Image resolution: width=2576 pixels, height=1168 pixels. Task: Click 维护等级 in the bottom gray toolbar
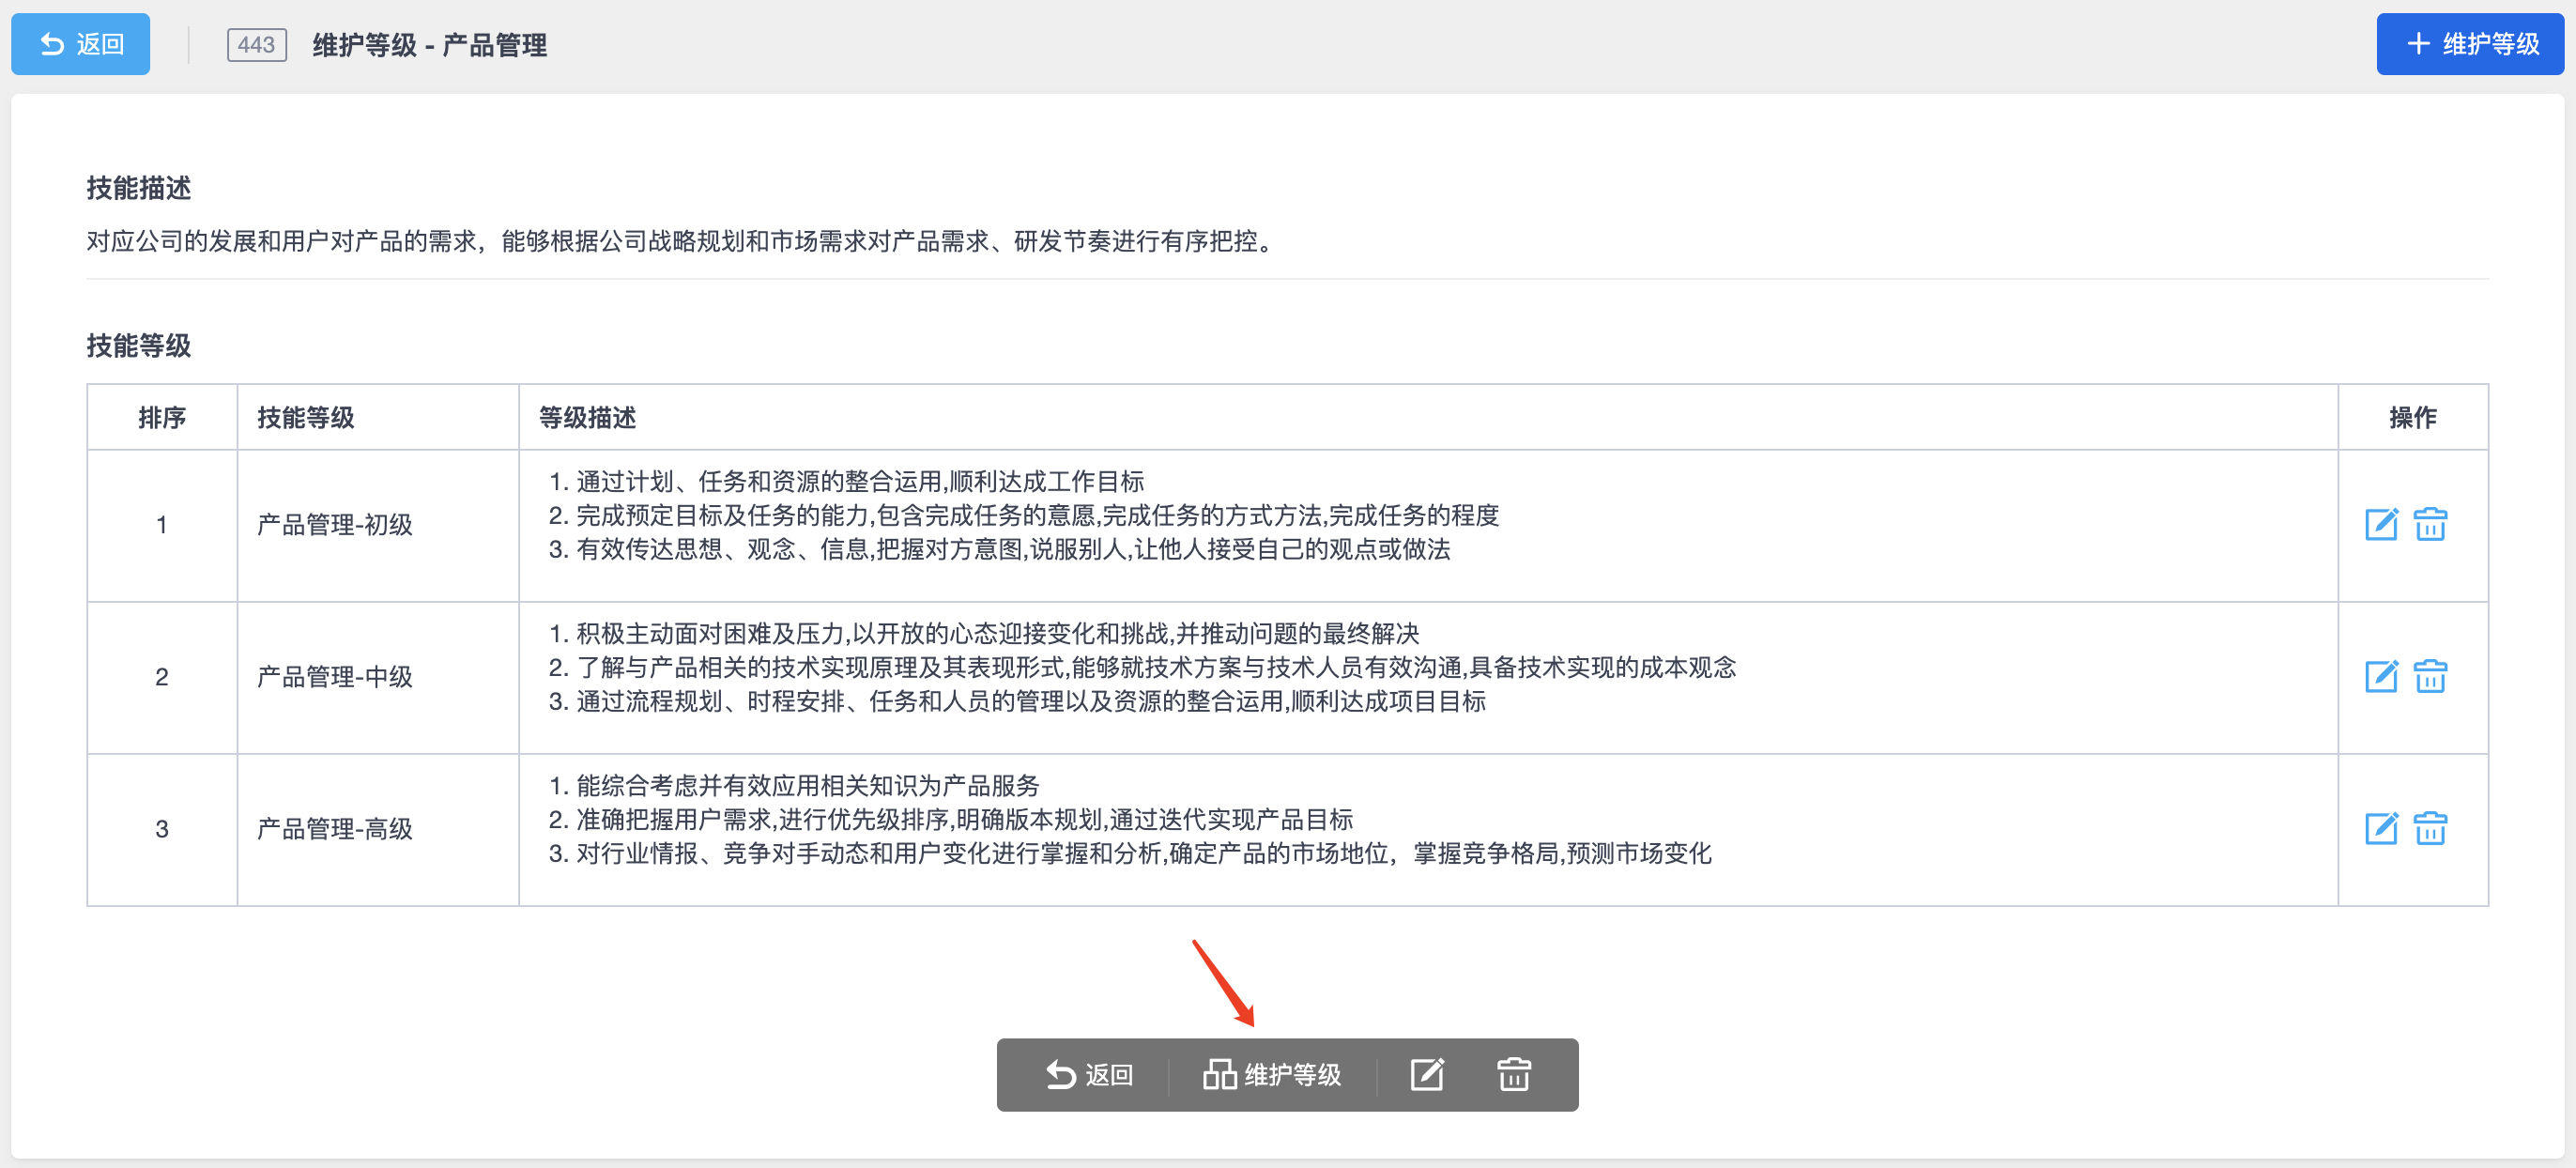(1271, 1074)
